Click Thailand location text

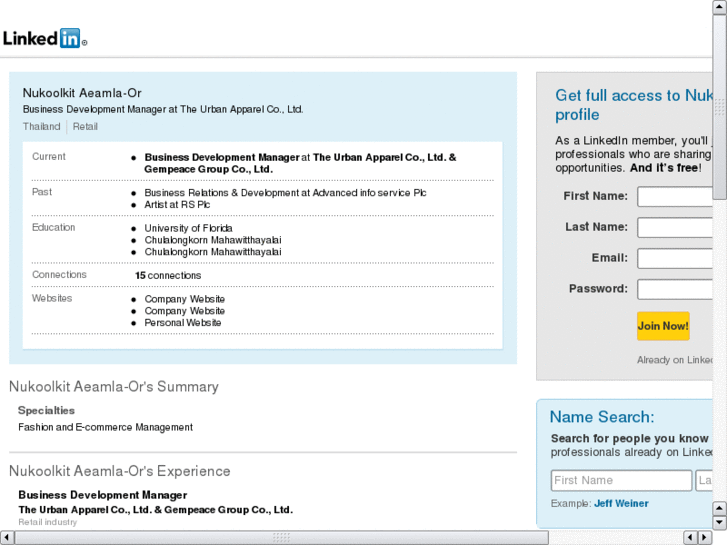coord(42,127)
